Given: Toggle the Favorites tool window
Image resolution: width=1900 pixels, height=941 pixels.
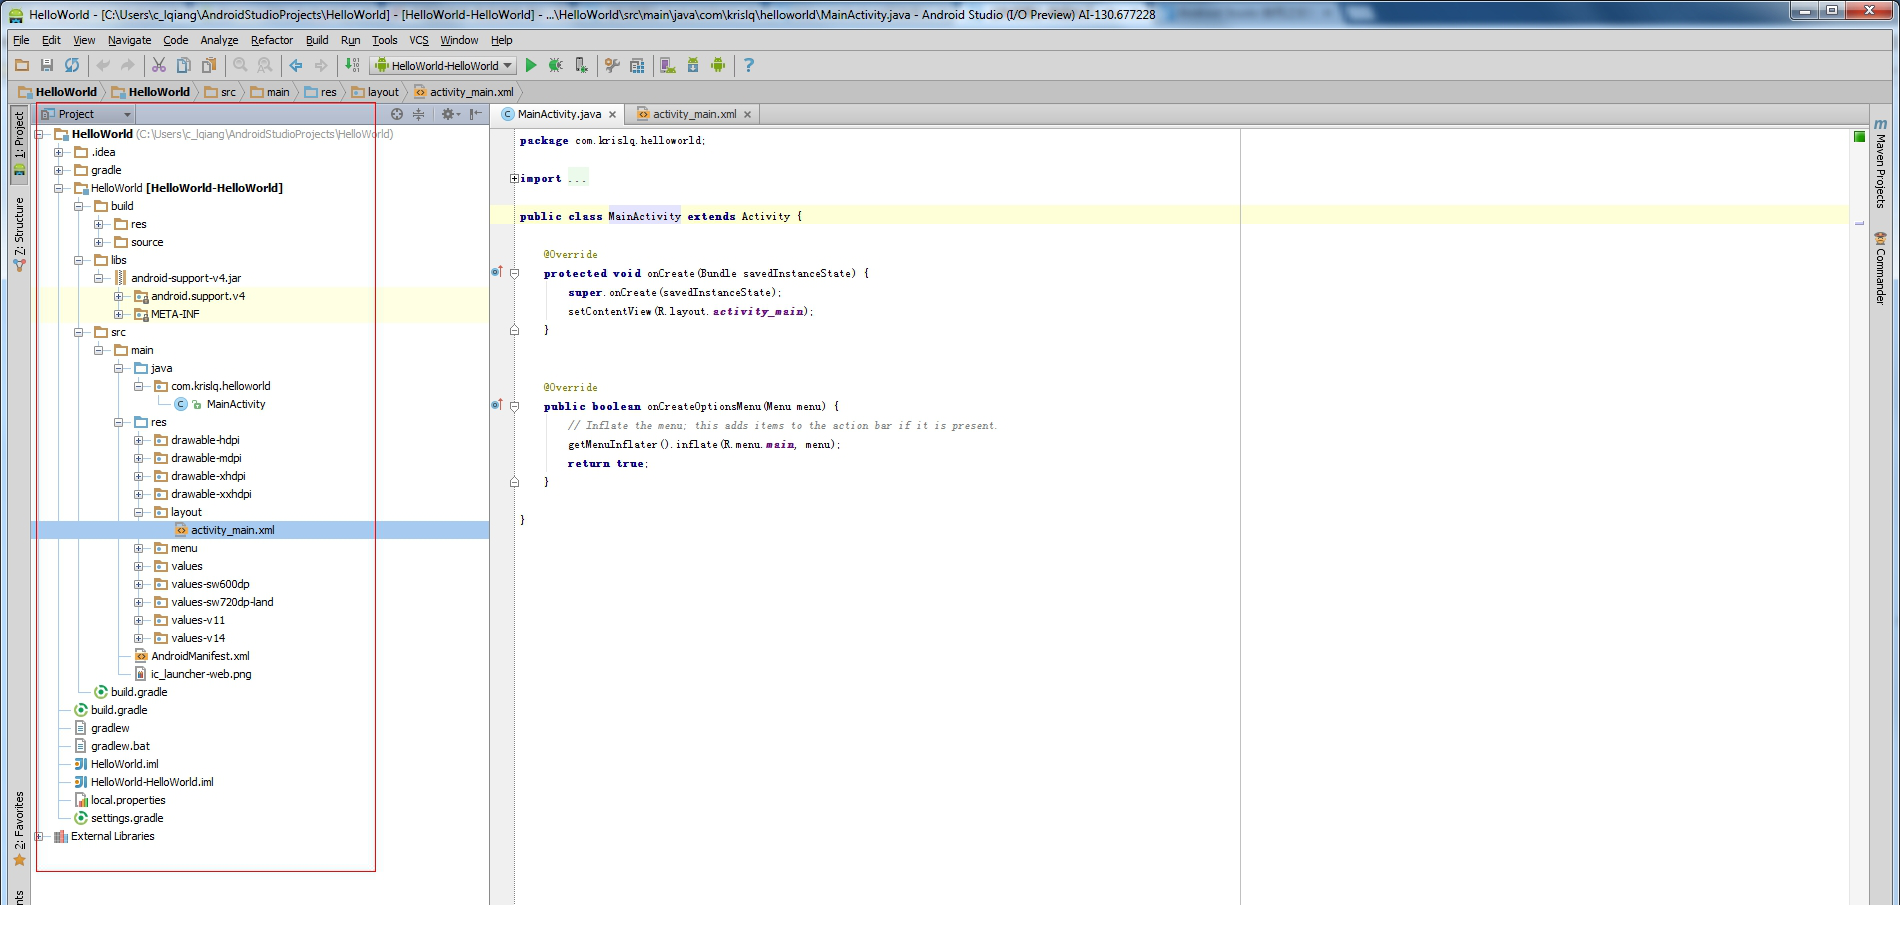Looking at the screenshot, I should 19,828.
